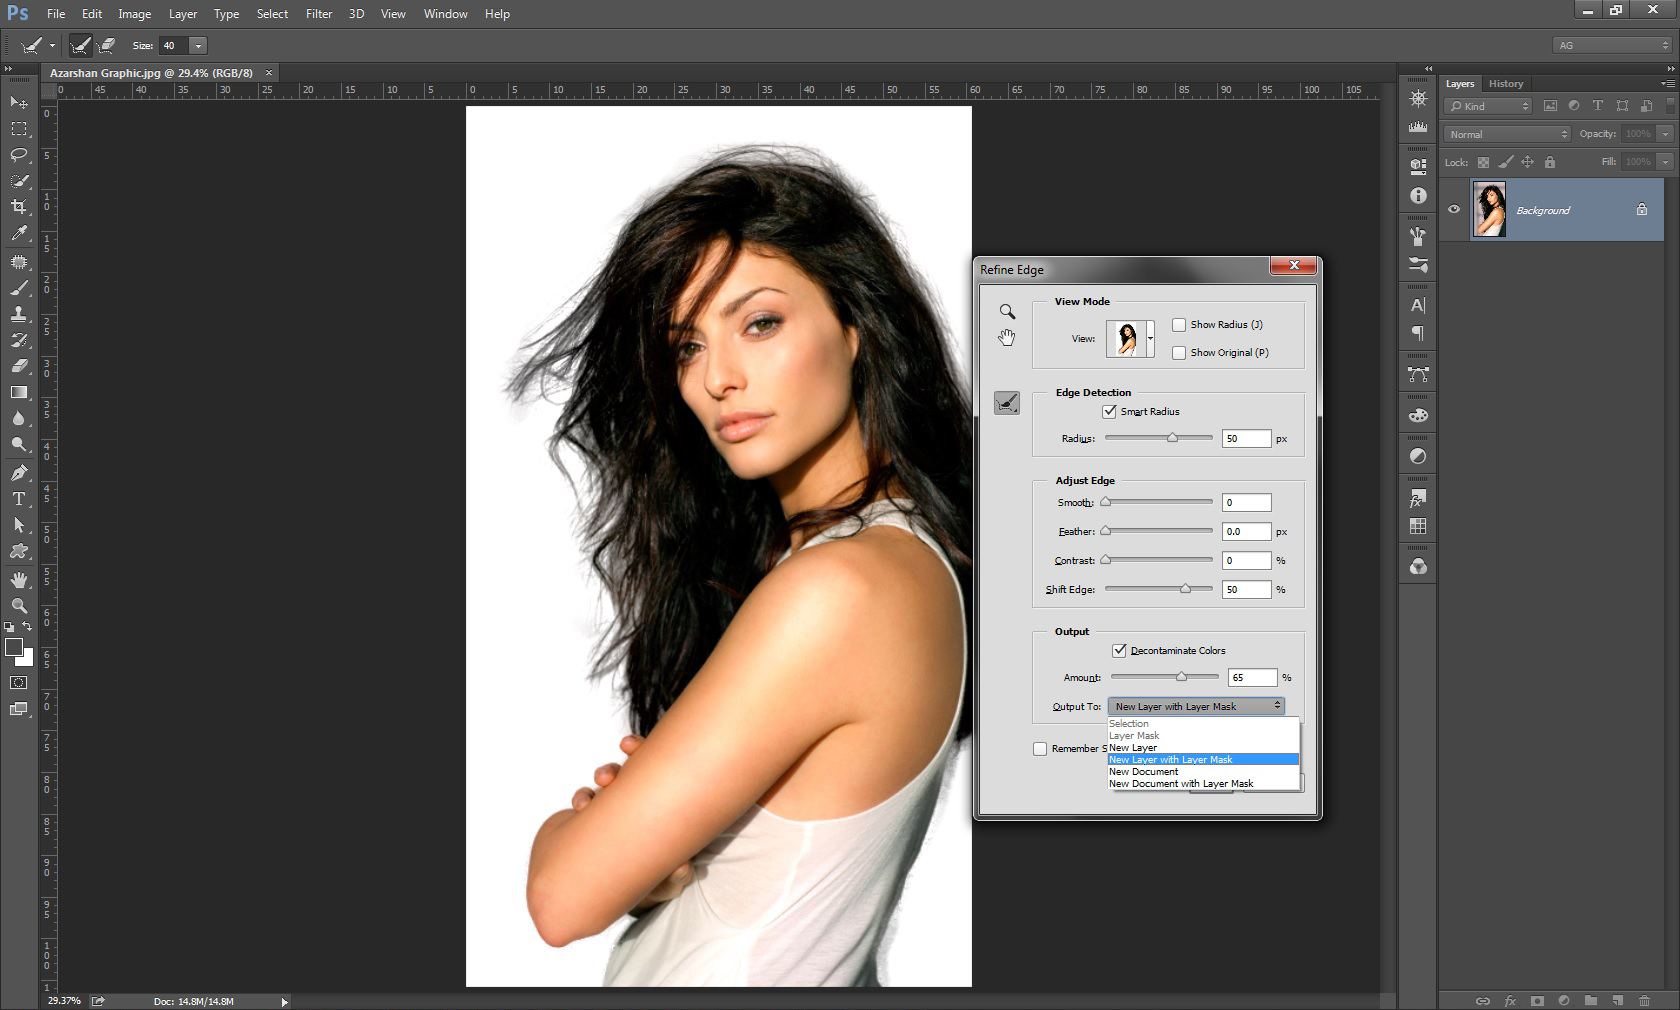Hide the Background layer with eye icon
Image resolution: width=1680 pixels, height=1010 pixels.
(1454, 210)
